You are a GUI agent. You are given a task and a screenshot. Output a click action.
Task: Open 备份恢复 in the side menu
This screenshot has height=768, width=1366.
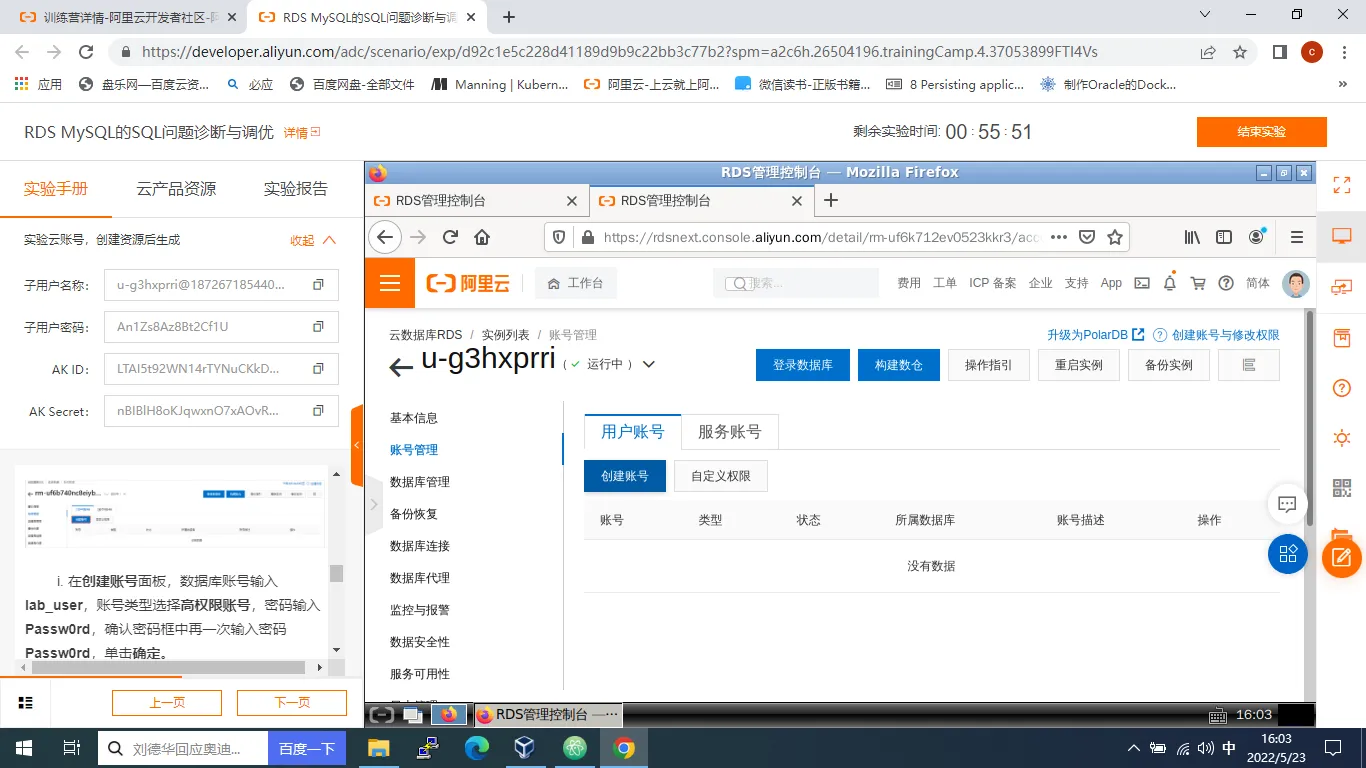[x=414, y=514]
